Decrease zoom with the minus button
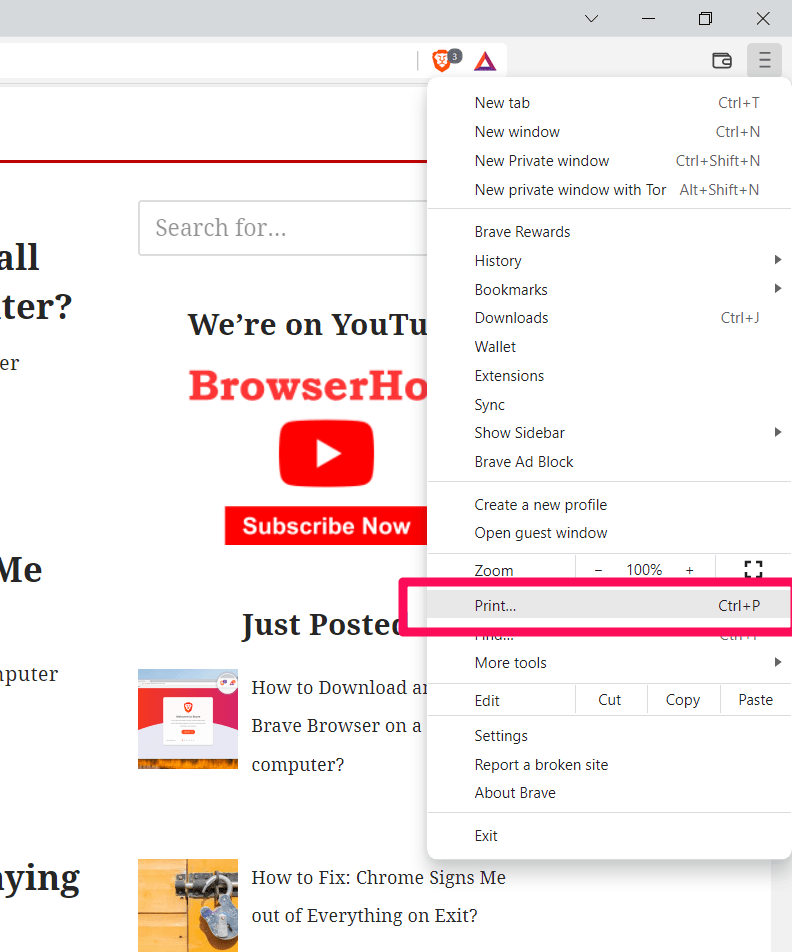Screen dimensions: 792x952 [598, 570]
